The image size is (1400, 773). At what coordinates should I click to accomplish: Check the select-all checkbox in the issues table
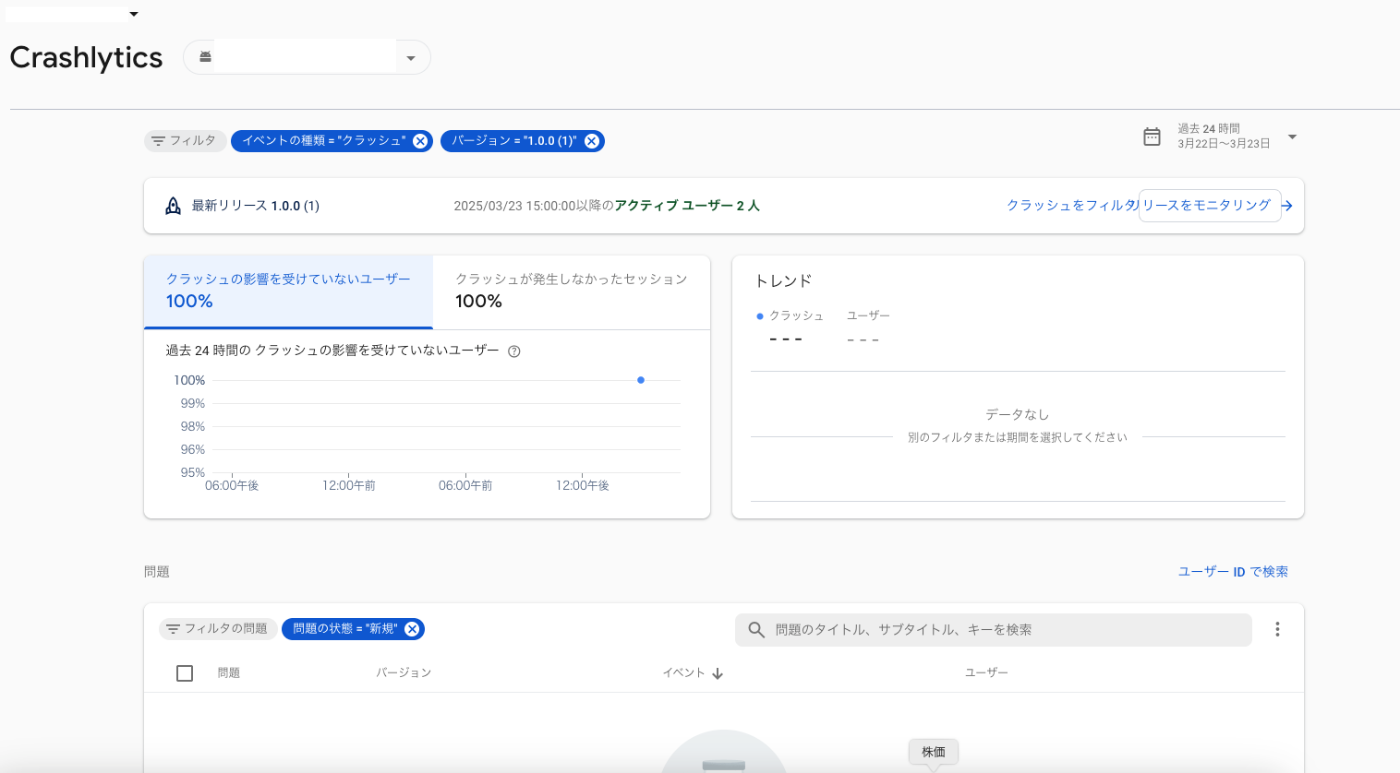[x=184, y=672]
